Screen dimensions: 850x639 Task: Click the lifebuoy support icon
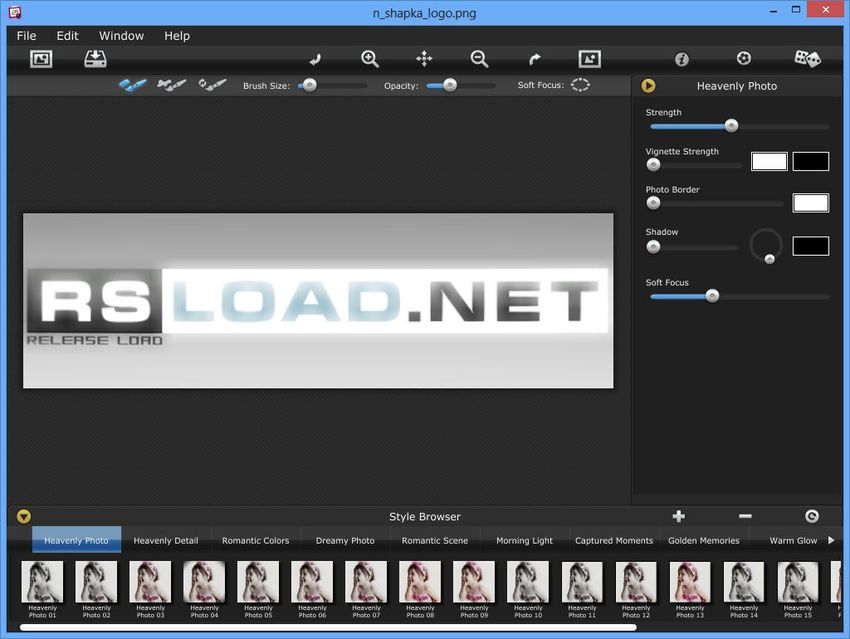coord(744,58)
